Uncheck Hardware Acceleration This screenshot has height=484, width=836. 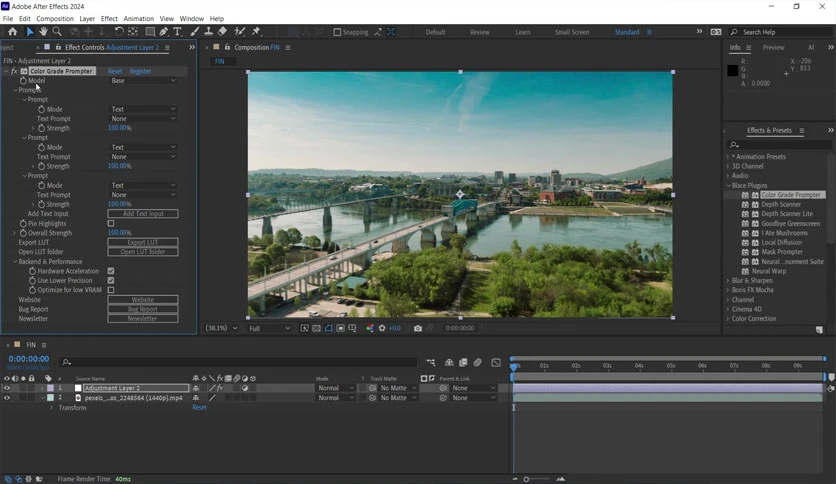coord(111,271)
